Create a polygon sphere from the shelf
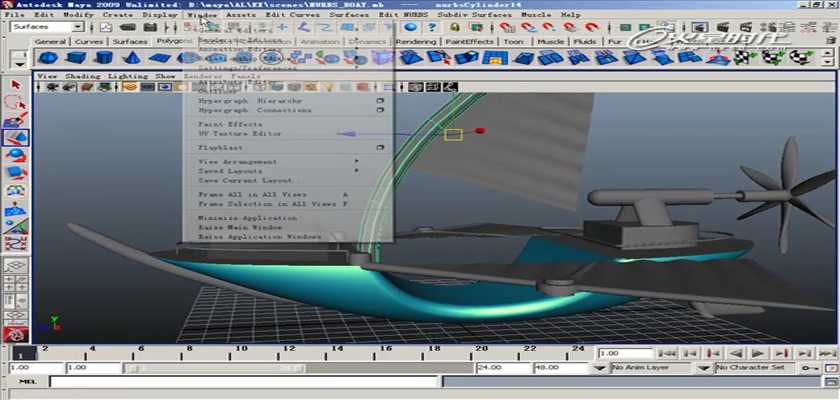 [x=49, y=57]
